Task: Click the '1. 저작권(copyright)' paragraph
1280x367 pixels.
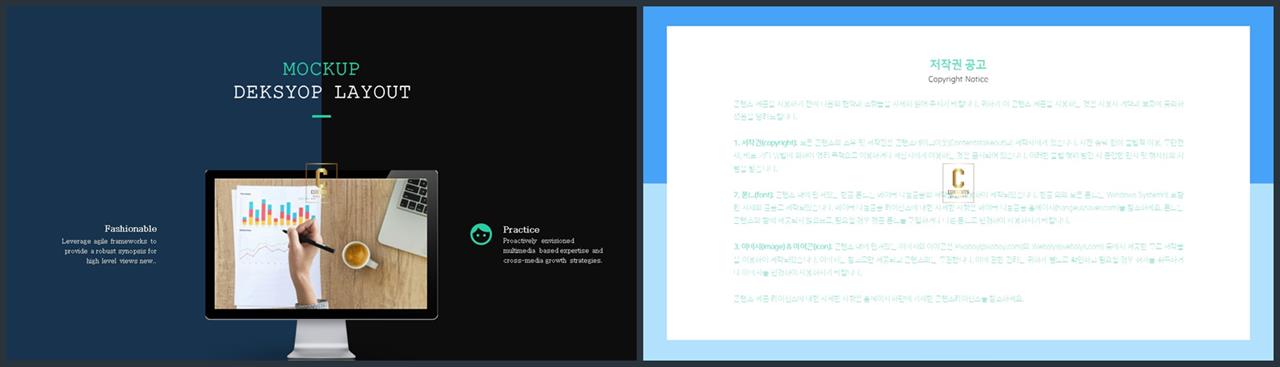Action: point(958,156)
